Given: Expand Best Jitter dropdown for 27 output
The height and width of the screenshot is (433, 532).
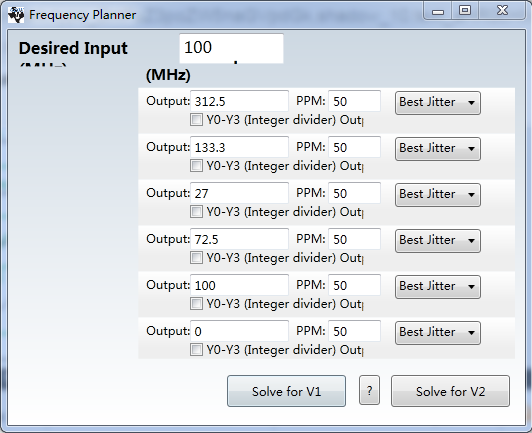Looking at the screenshot, I should coord(438,195).
